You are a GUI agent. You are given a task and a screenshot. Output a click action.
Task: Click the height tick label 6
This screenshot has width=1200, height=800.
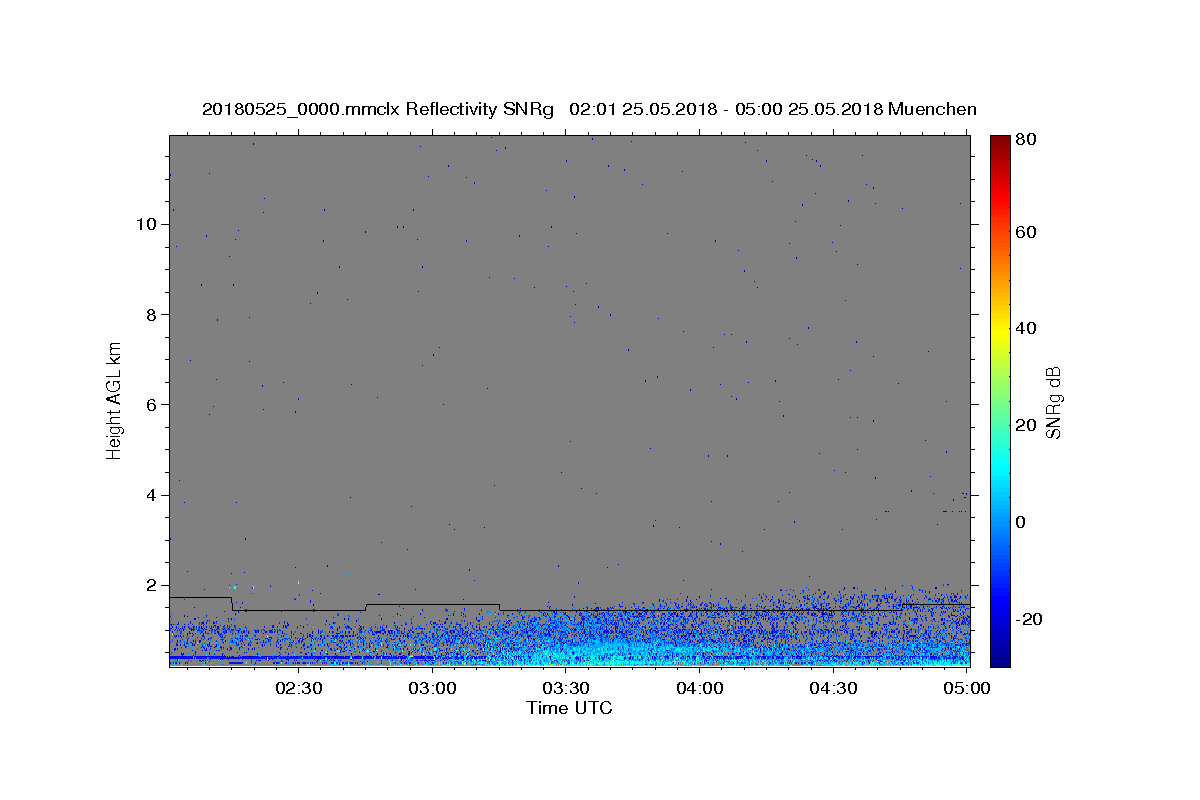(x=152, y=405)
